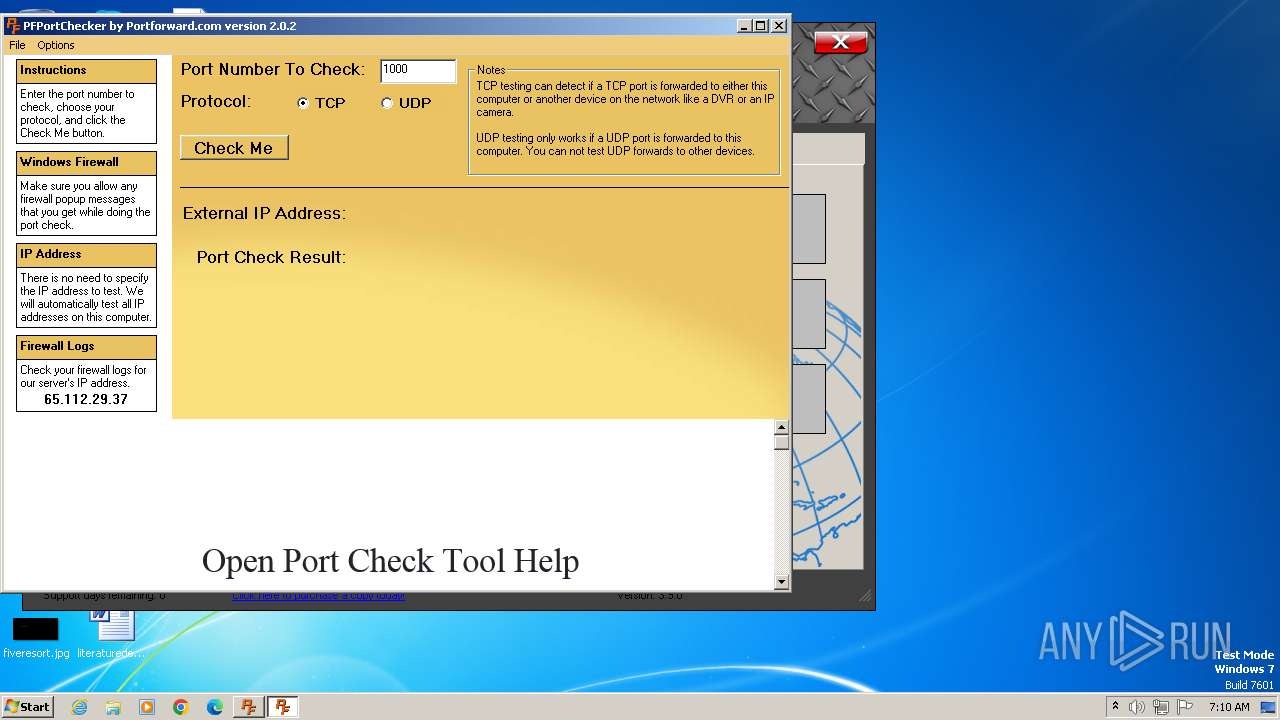Select the Instructions panel header

coord(86,71)
